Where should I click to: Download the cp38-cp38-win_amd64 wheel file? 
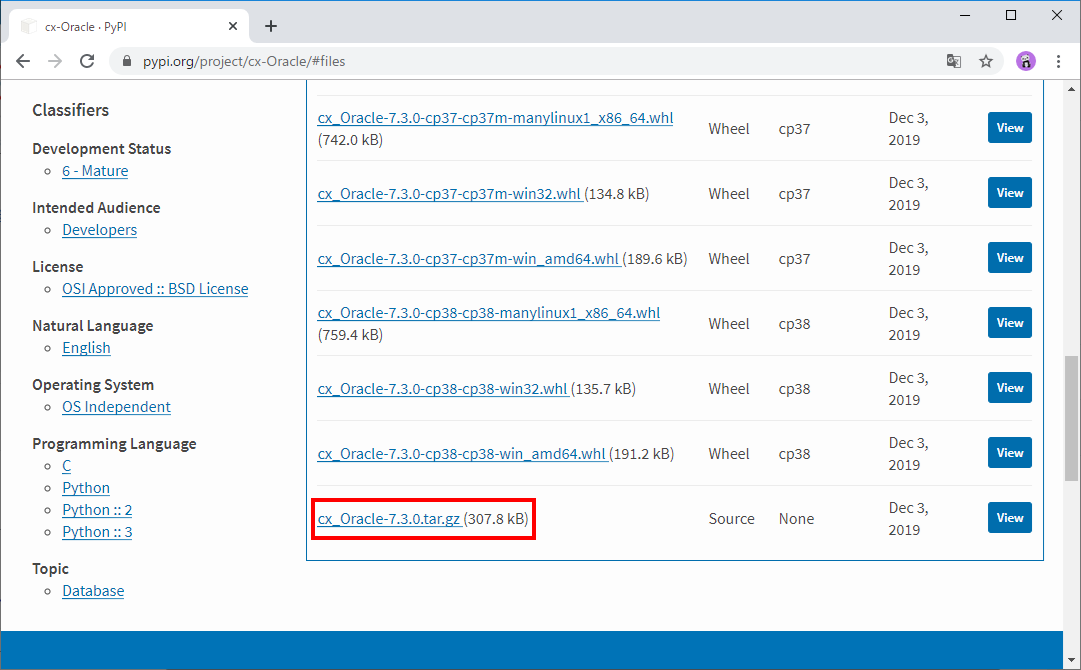[x=461, y=454]
